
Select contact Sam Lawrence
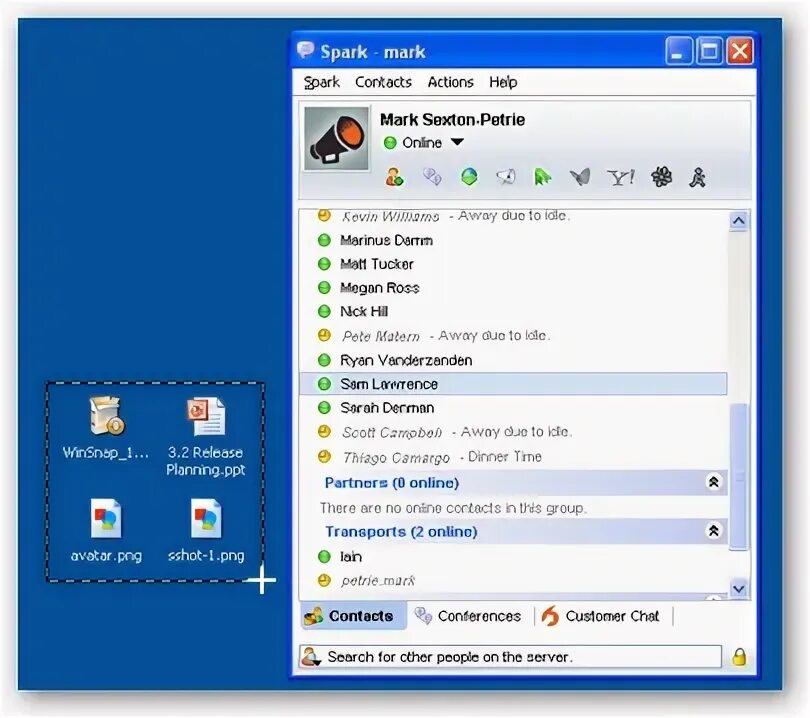tap(513, 384)
